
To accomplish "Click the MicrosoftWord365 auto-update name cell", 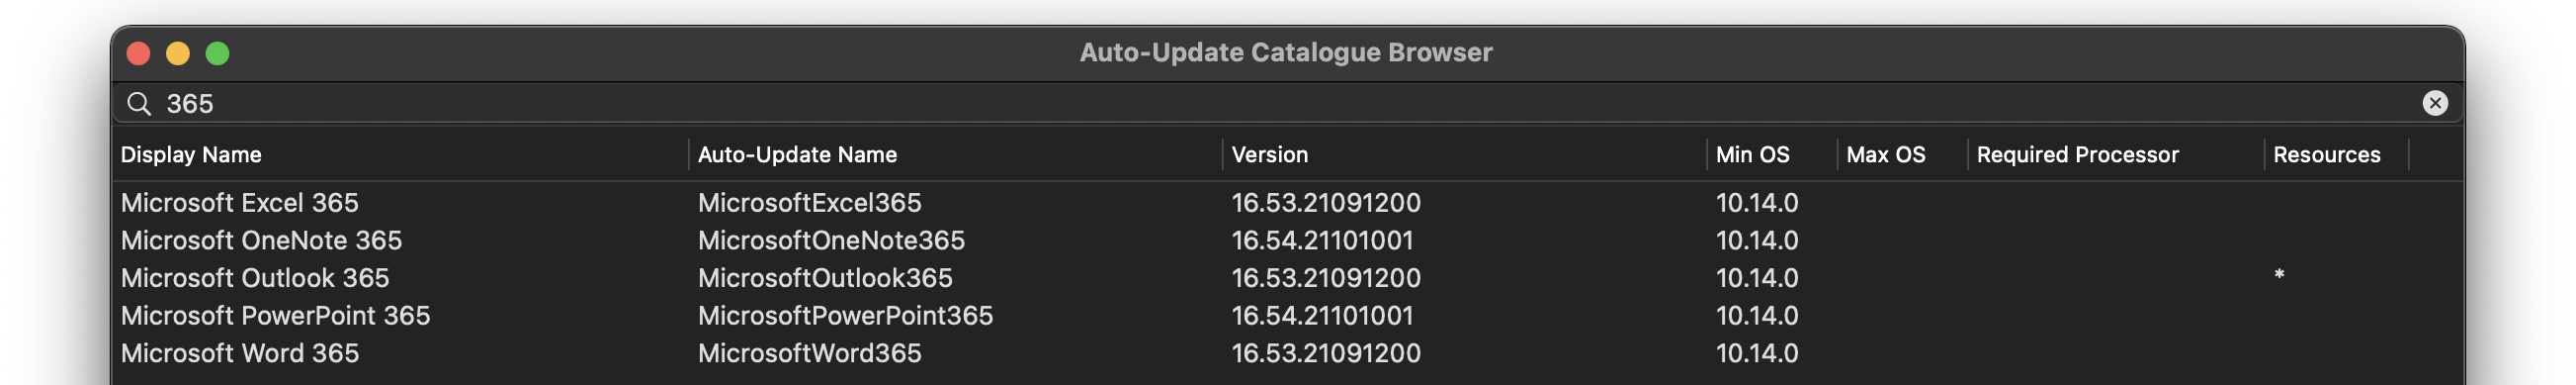I will point(810,353).
